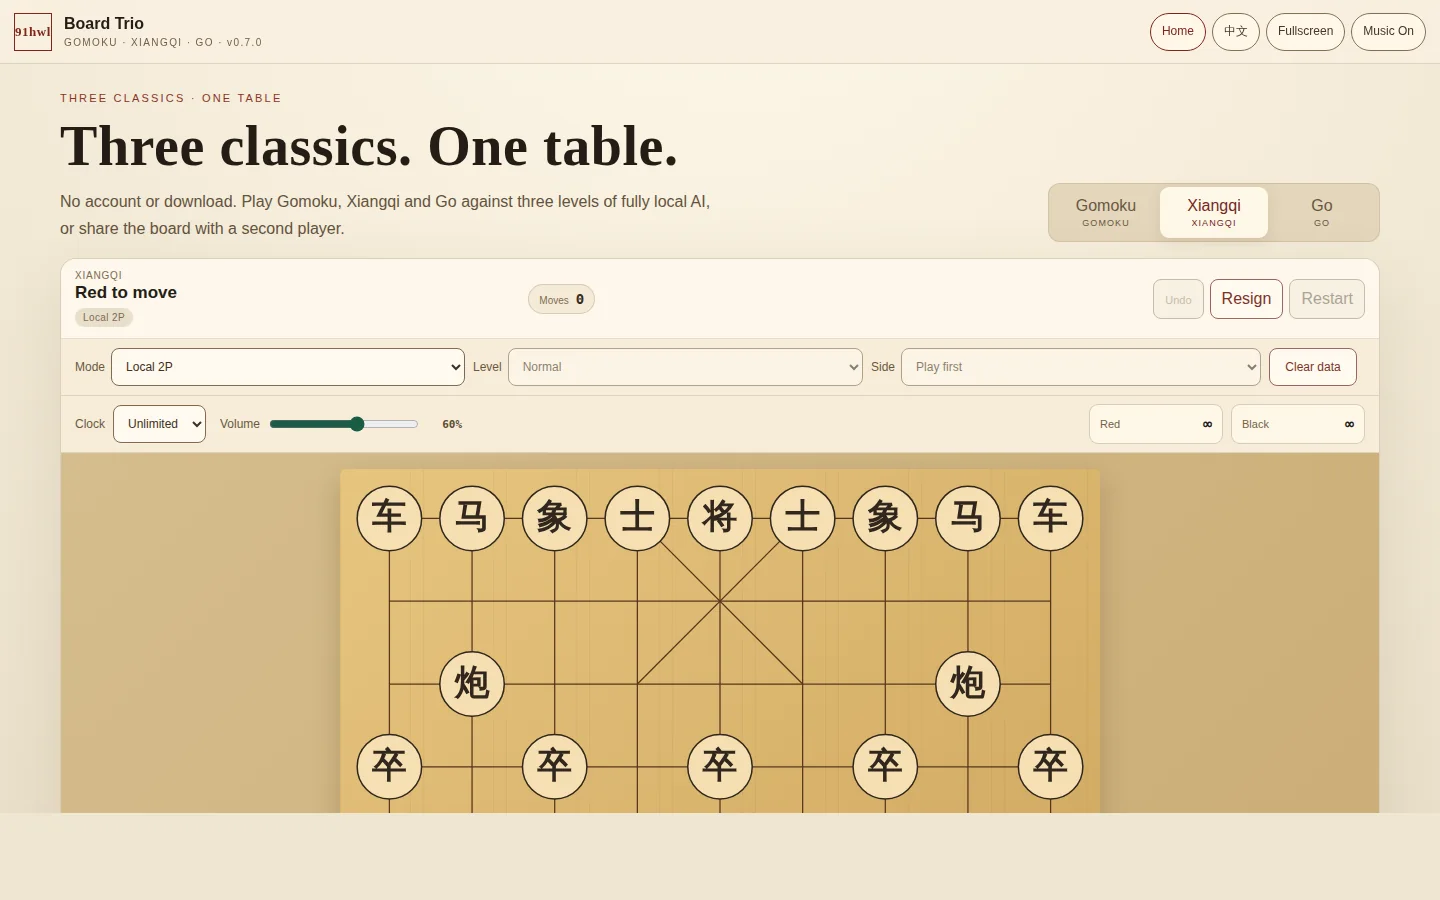Viewport: 1440px width, 900px height.
Task: Switch to the Go tab
Action: (1322, 212)
